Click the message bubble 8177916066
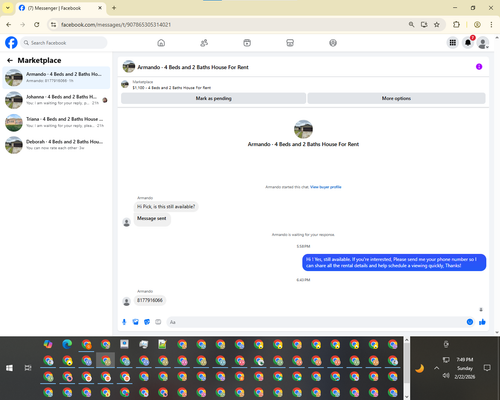This screenshot has width=500, height=400. [150, 300]
